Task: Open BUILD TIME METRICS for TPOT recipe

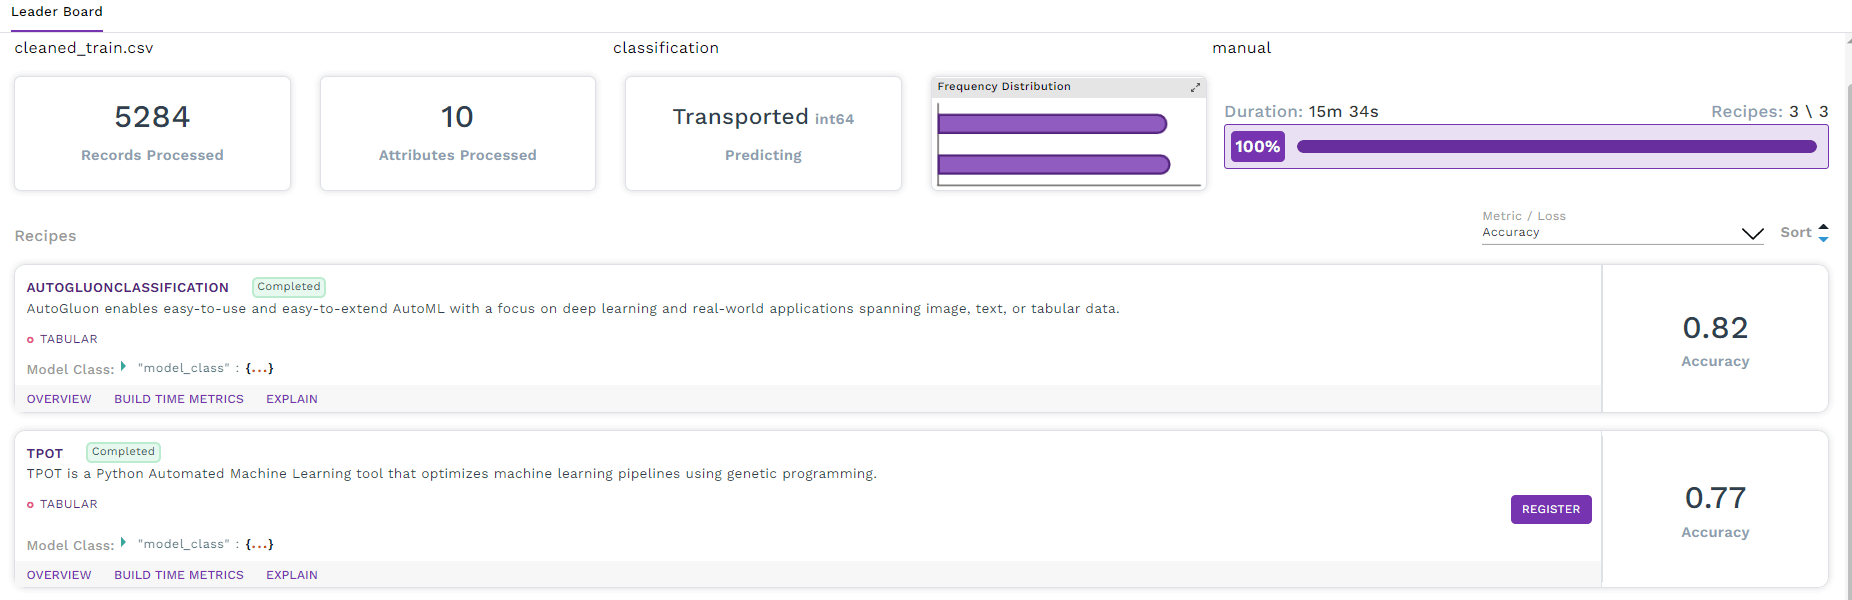Action: pyautogui.click(x=179, y=575)
